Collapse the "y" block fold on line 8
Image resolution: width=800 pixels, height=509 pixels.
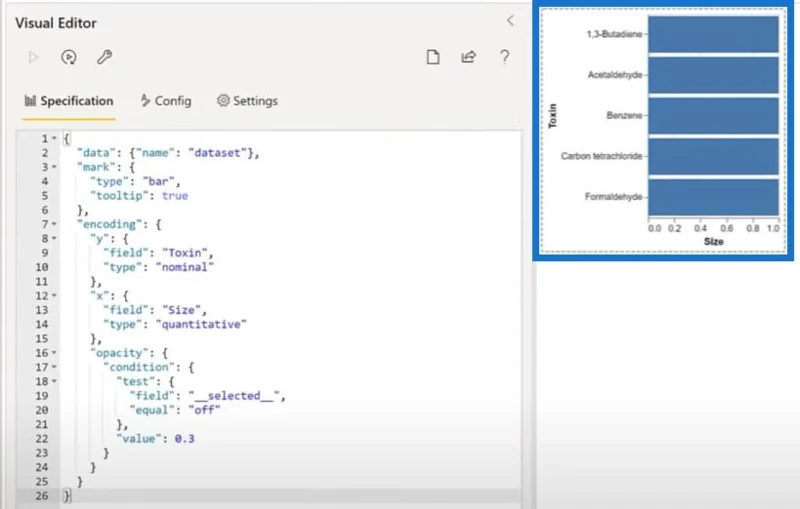[54, 238]
